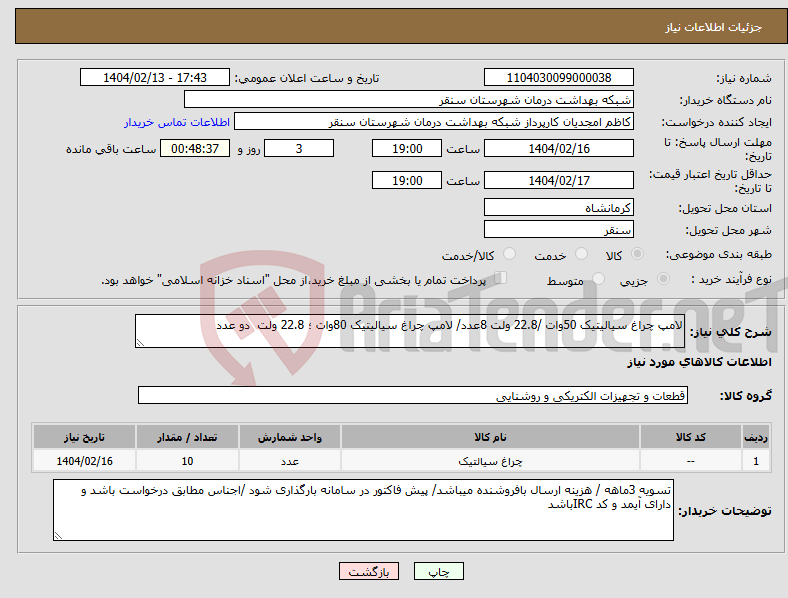Click the row number cell 1
788x598 pixels.
pyautogui.click(x=756, y=461)
